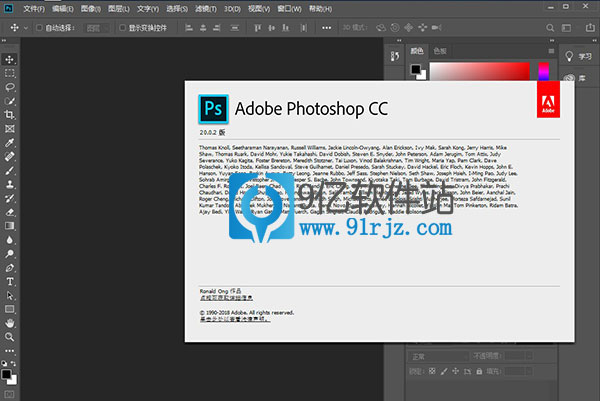
Task: Open the Filter menu
Action: click(206, 8)
